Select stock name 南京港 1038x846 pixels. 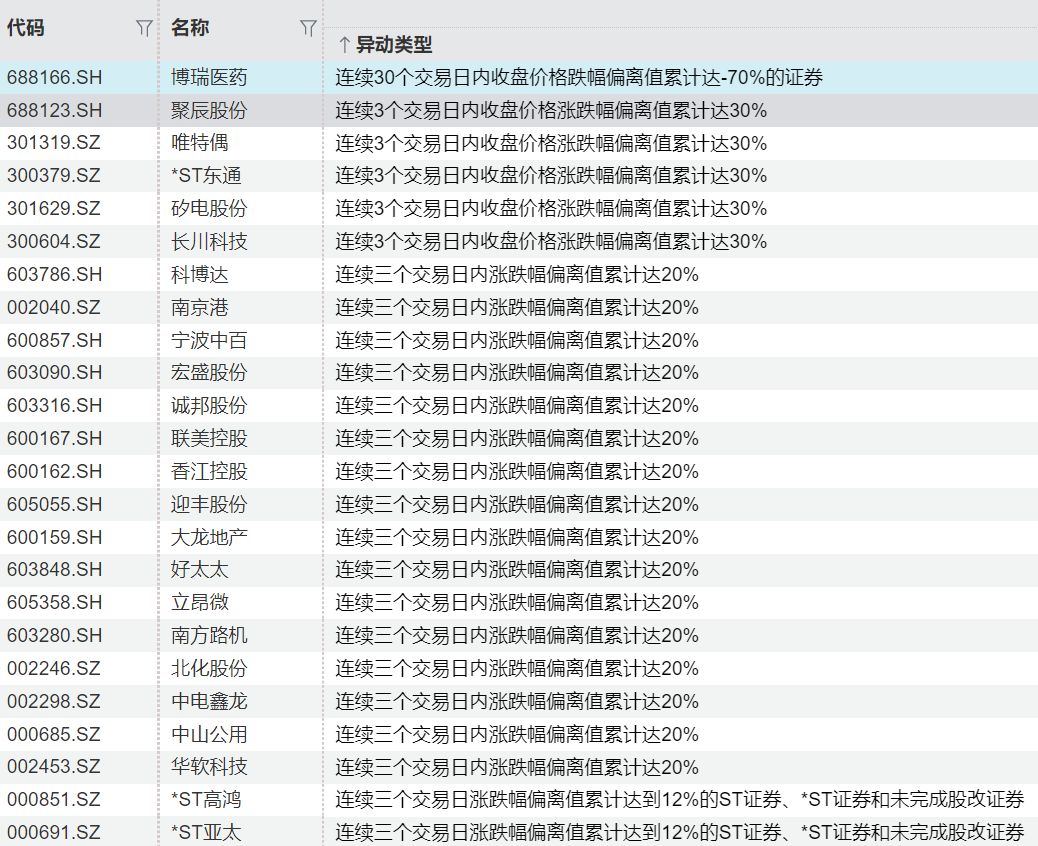click(x=200, y=307)
